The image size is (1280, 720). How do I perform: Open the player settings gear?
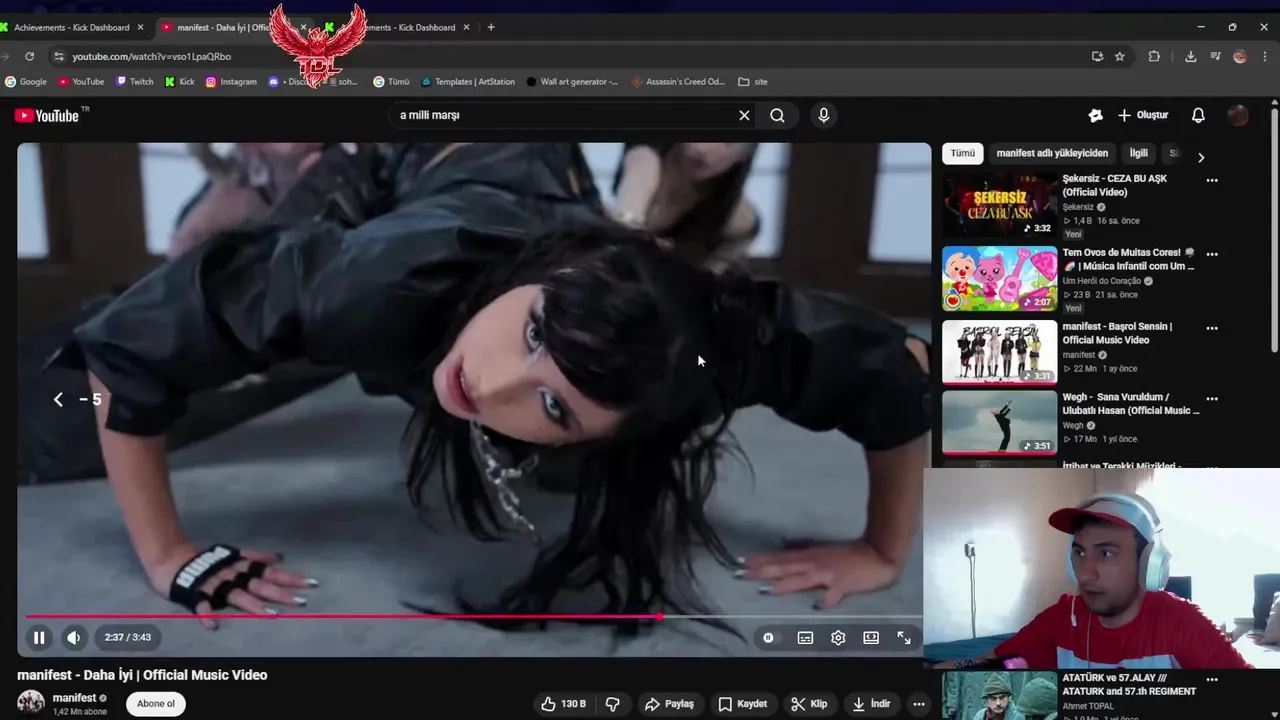pos(838,637)
